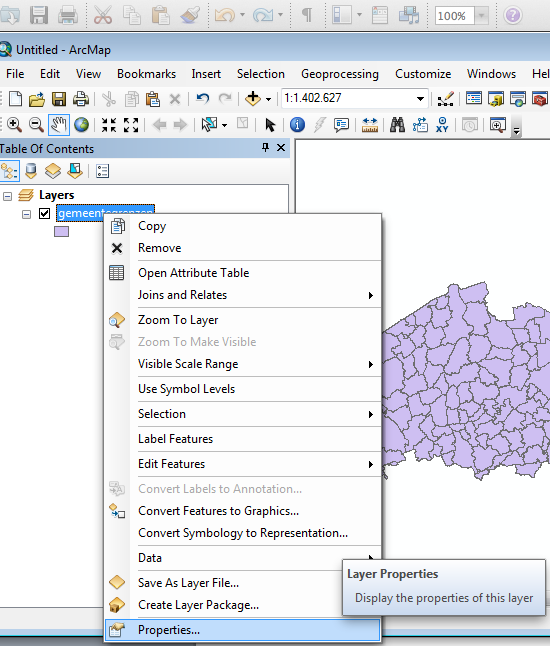
Task: Click the Layers data frame name
Action: 56,195
